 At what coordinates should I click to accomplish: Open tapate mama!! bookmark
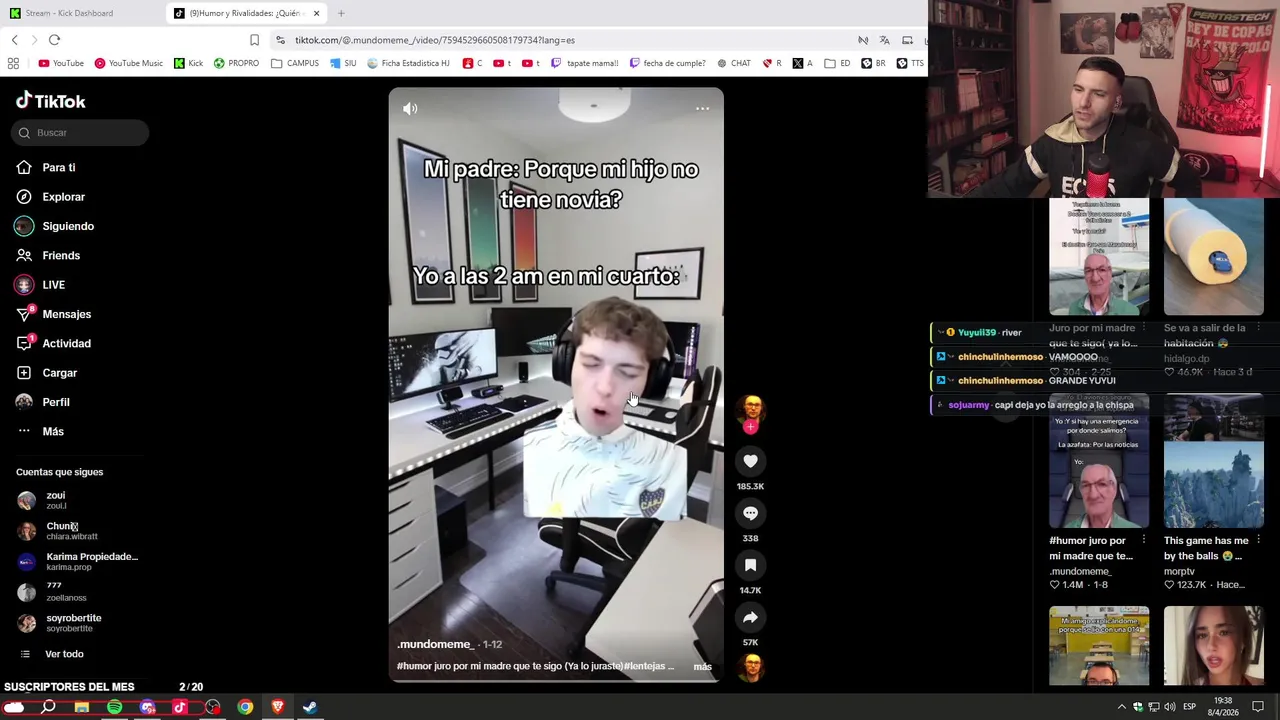coord(585,63)
